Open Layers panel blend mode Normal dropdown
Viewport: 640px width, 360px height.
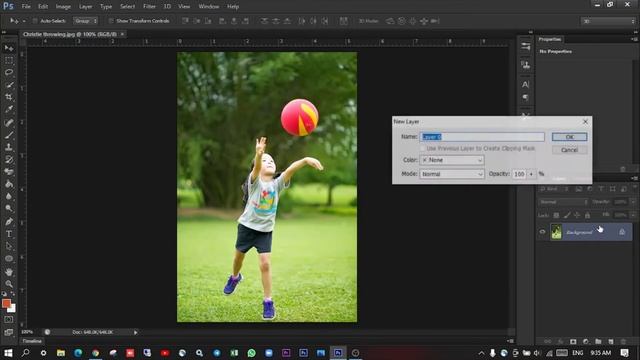[x=563, y=202]
